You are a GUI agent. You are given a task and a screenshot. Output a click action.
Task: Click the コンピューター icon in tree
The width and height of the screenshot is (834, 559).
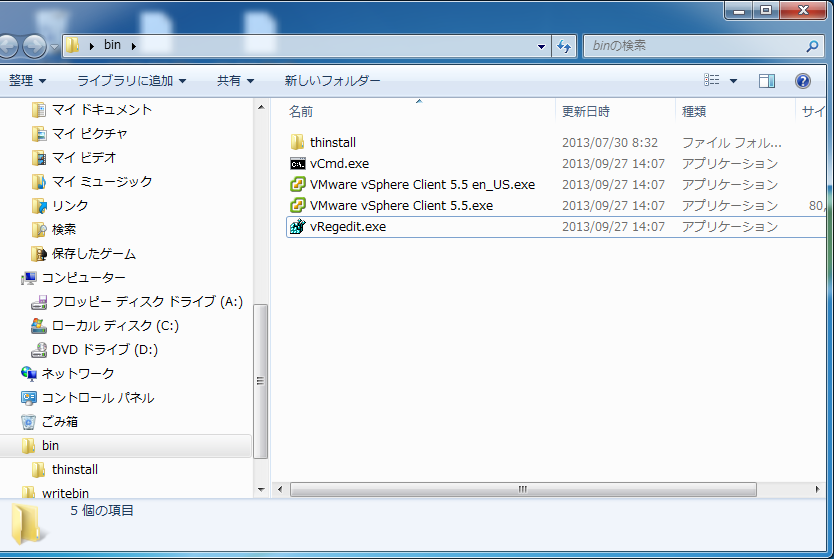coord(28,278)
